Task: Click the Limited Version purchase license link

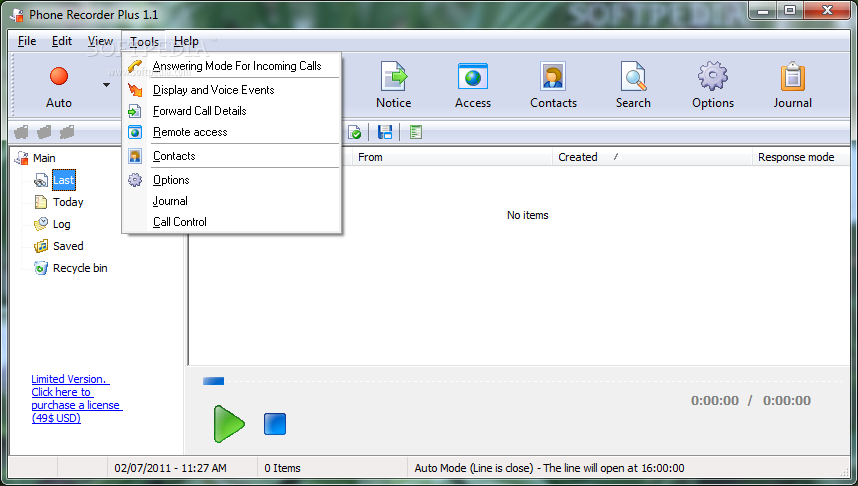Action: point(77,398)
